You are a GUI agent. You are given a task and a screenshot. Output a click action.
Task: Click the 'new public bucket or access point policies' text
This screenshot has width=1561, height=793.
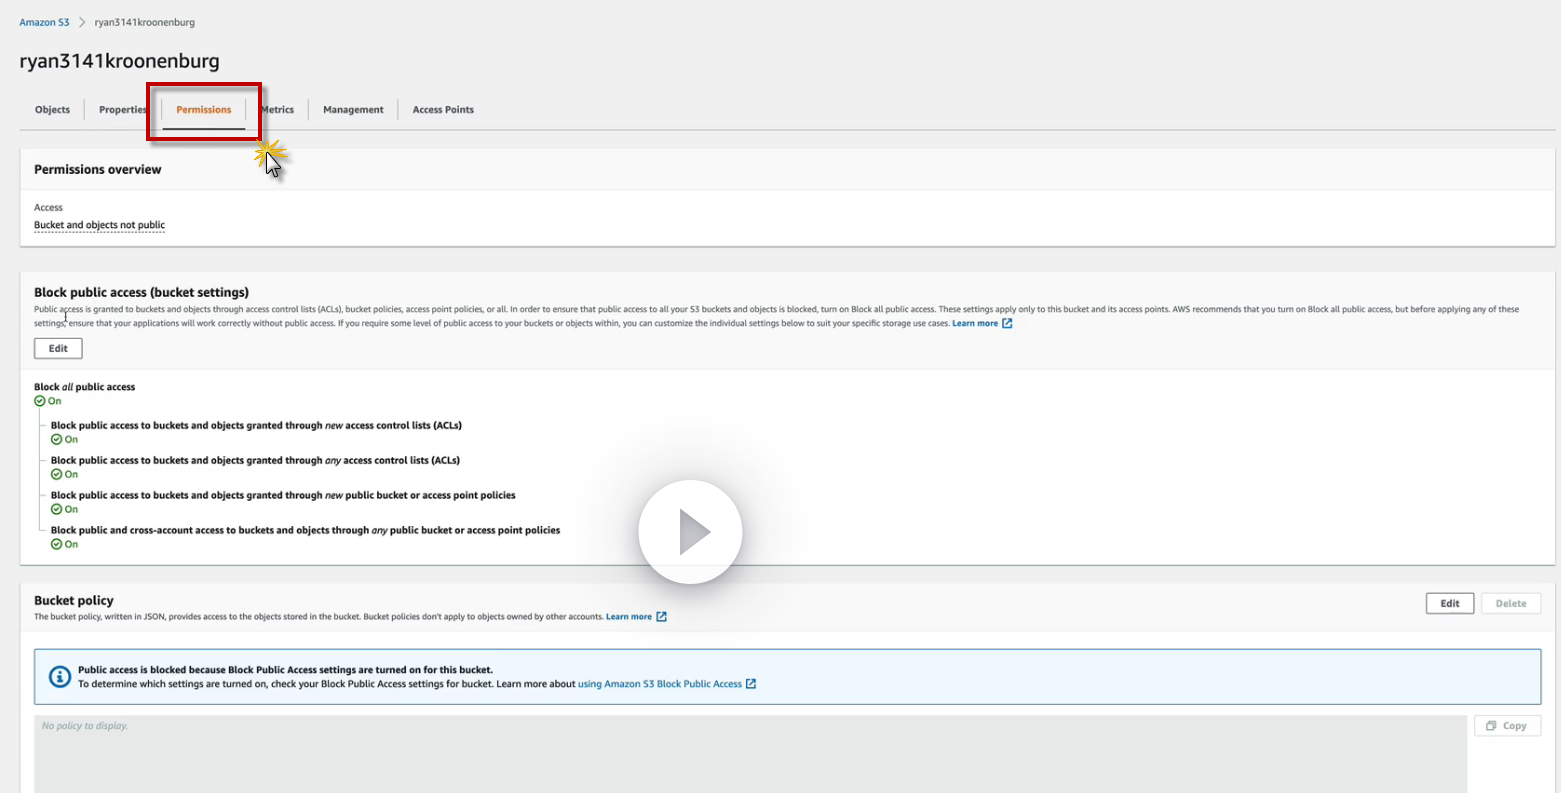point(283,495)
